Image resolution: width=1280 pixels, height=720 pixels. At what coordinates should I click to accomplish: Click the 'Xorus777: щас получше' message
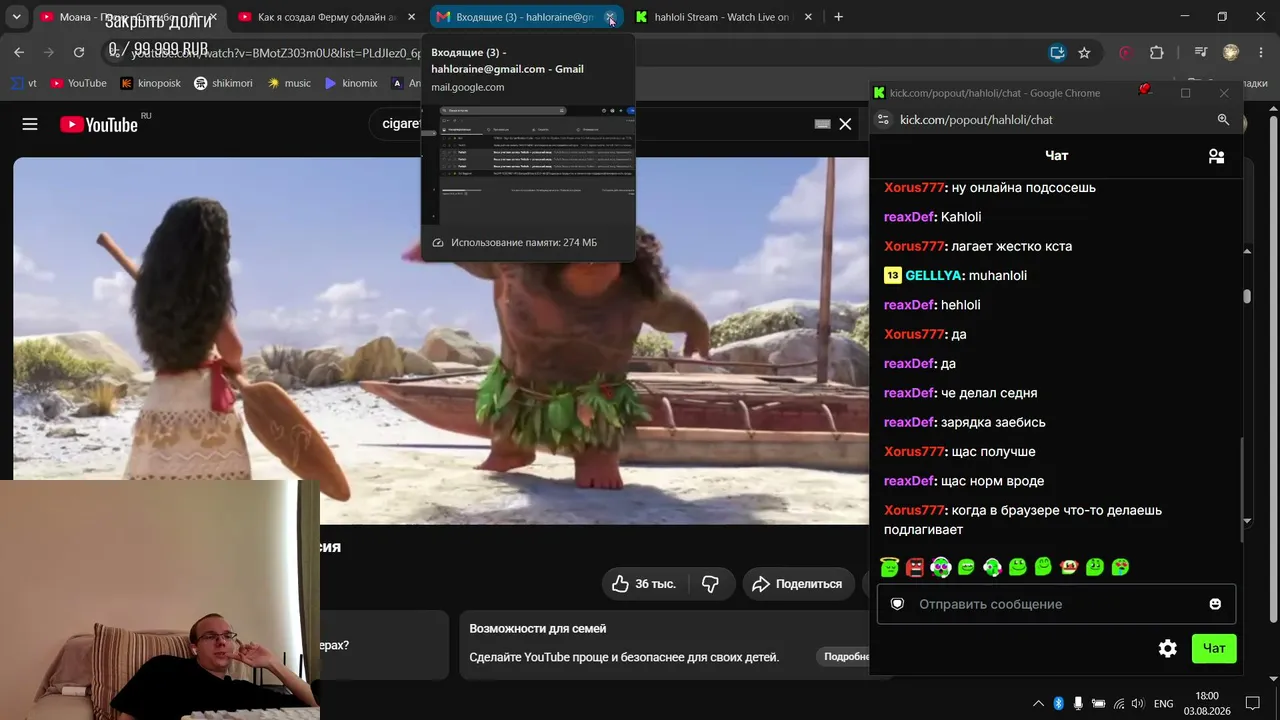tap(960, 452)
